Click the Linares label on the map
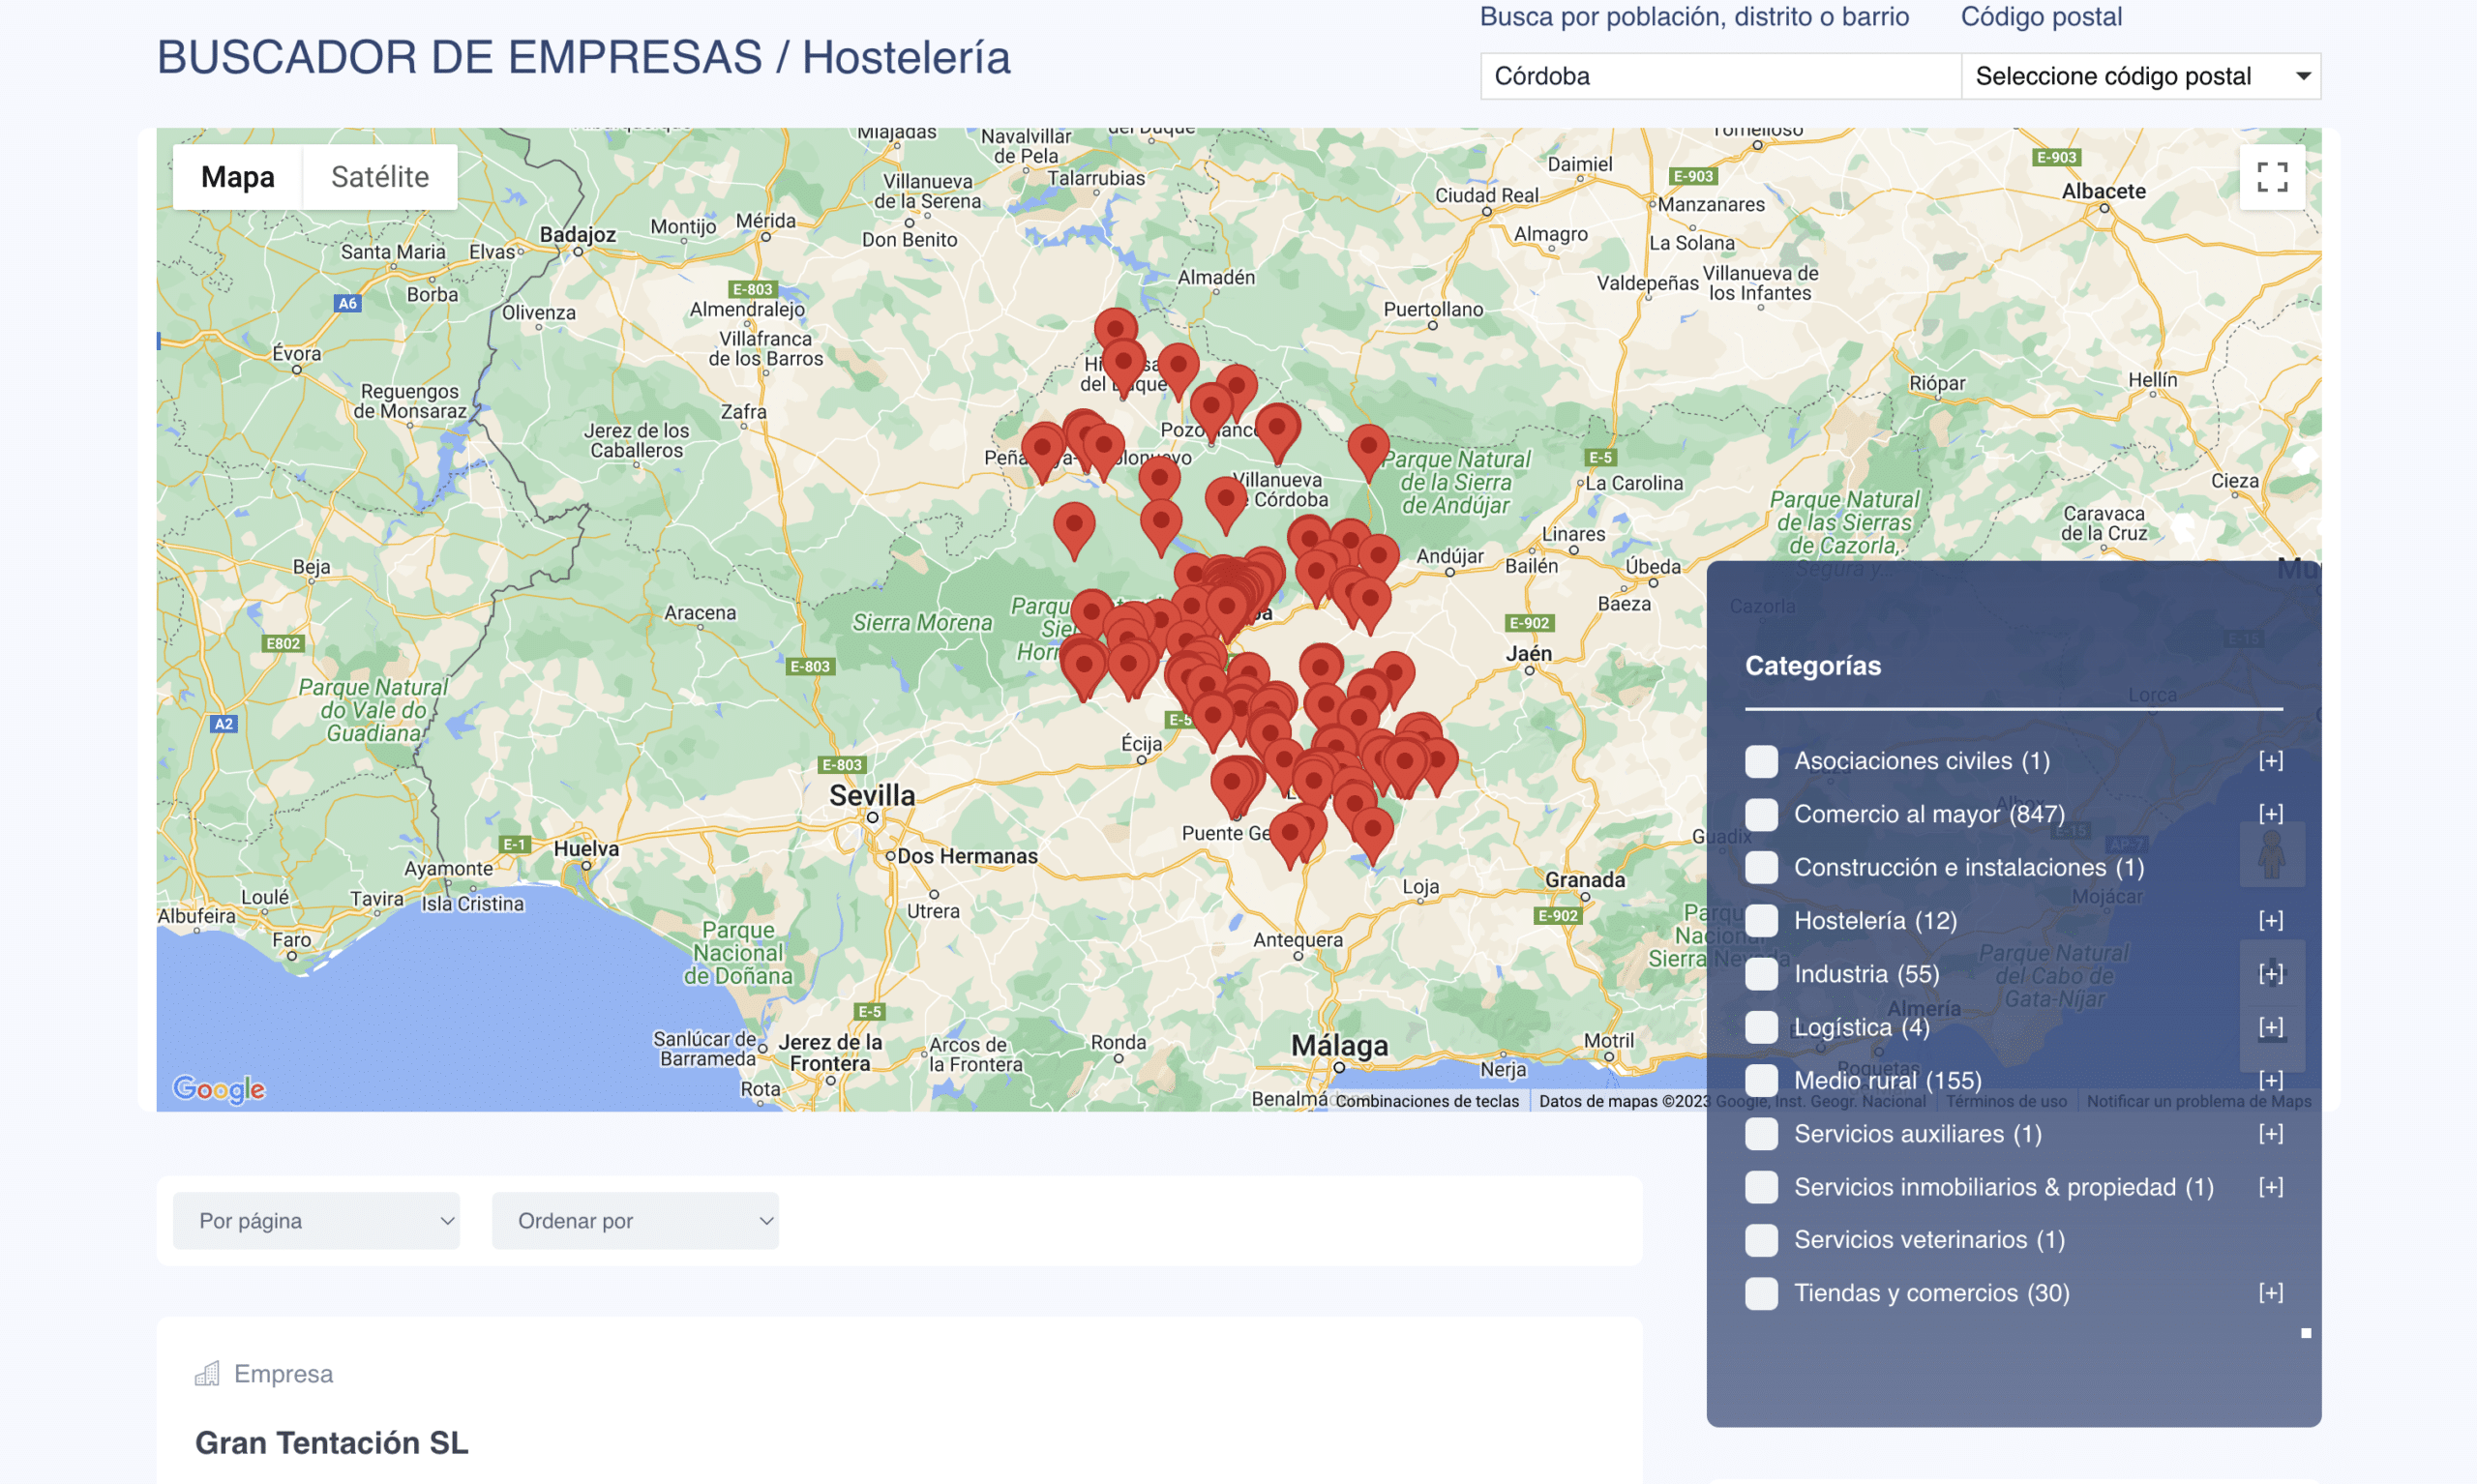Viewport: 2477px width, 1484px height. click(x=1573, y=533)
